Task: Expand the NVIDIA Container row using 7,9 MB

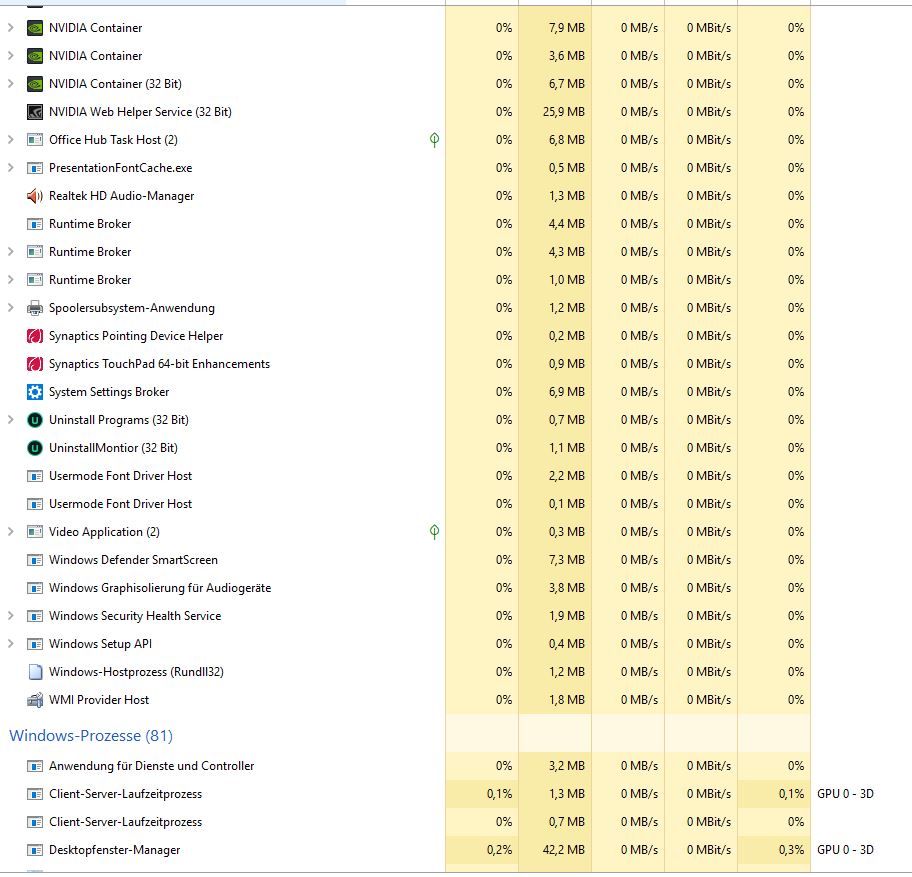Action: coord(10,27)
